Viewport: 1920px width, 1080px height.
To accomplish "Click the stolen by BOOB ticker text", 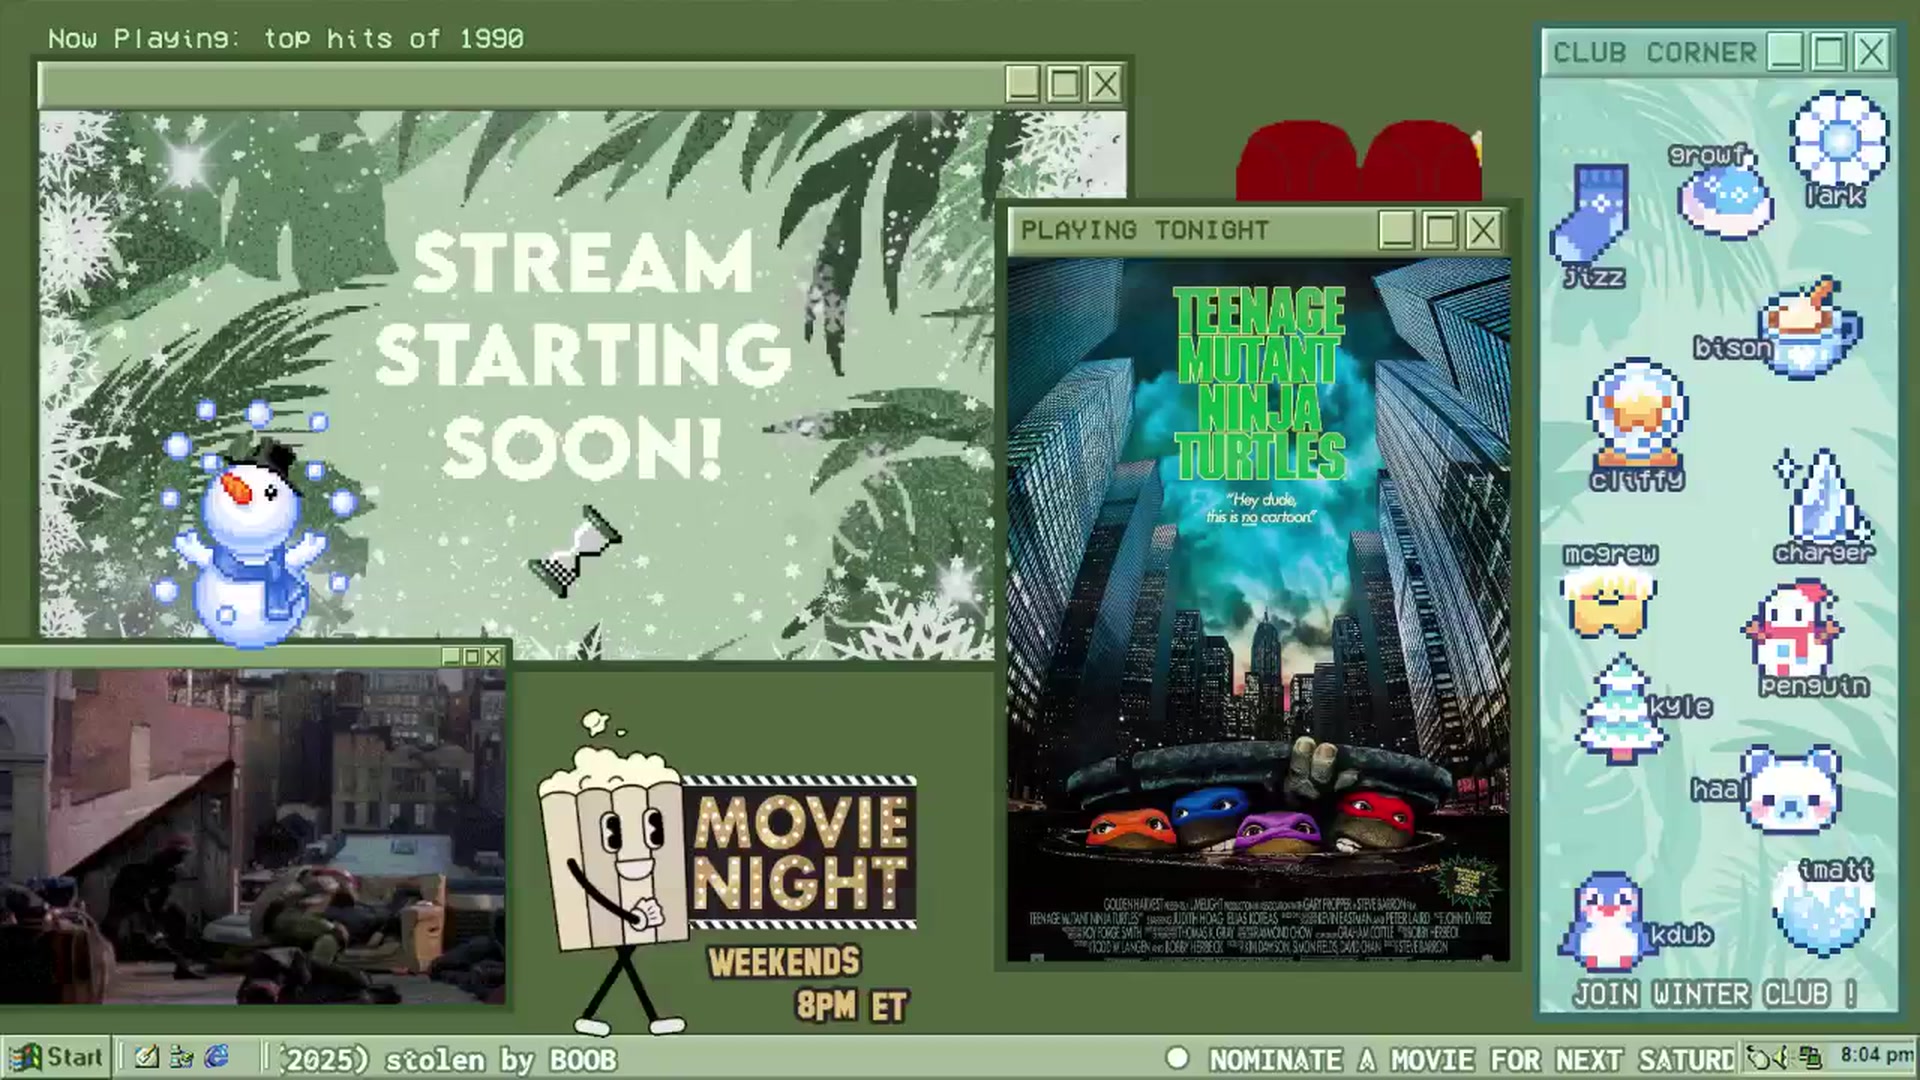I will point(501,1060).
